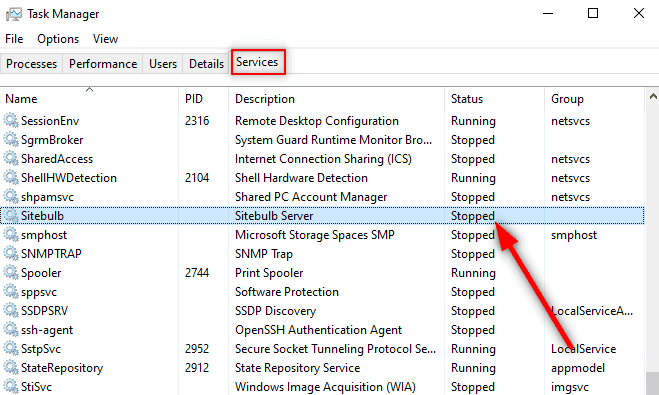Click the gear icon beside Sitebulb
Viewport: 659px width, 395px height.
11,216
